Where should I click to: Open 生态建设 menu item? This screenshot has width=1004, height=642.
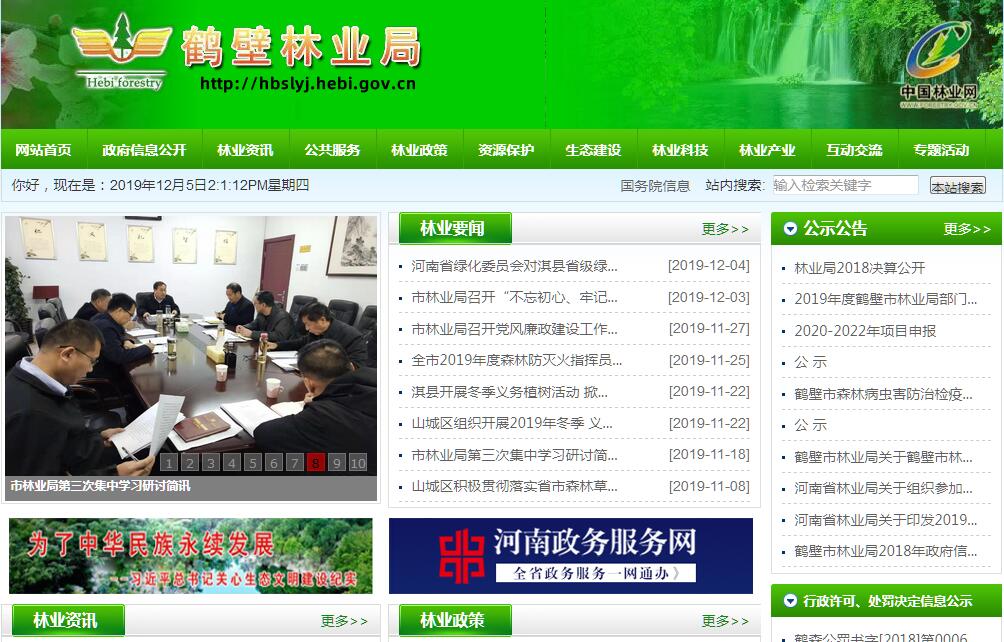tap(594, 150)
